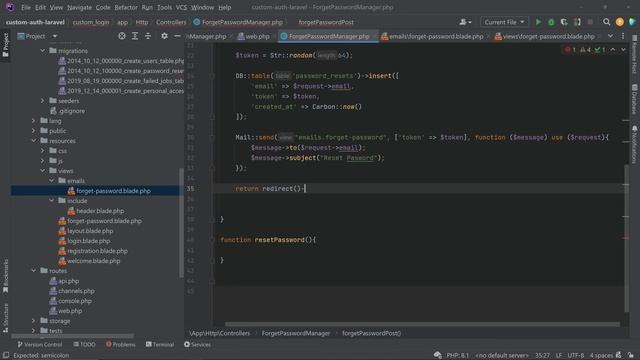
Task: Click the stop run icon
Action: click(590, 22)
